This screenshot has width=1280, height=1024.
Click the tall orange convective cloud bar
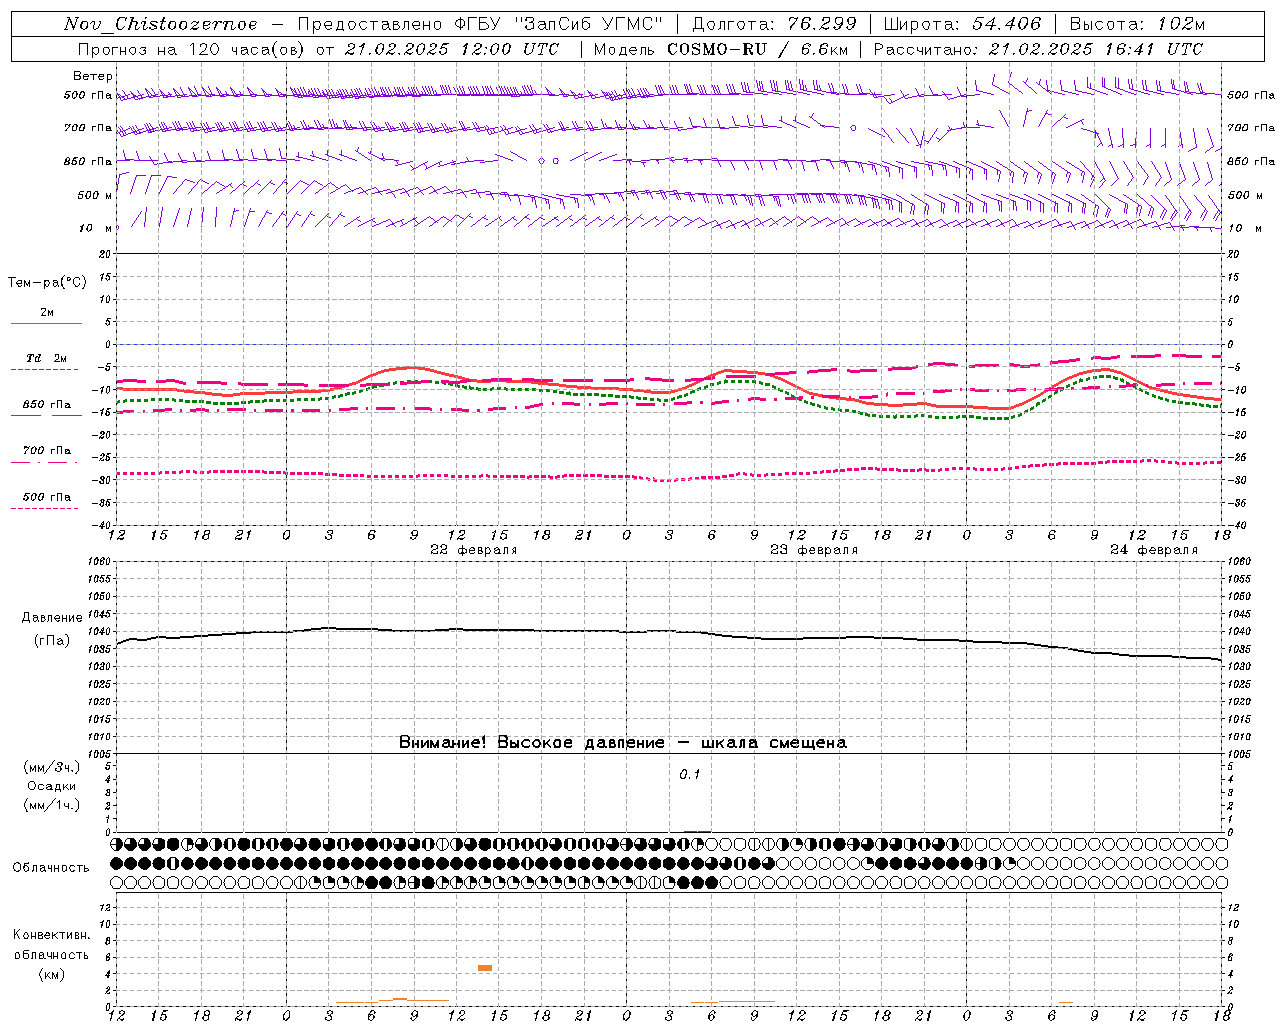coord(485,968)
